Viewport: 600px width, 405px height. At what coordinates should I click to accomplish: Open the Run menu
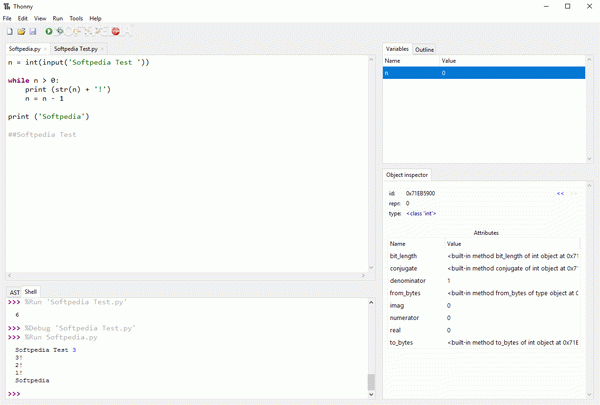tap(58, 18)
